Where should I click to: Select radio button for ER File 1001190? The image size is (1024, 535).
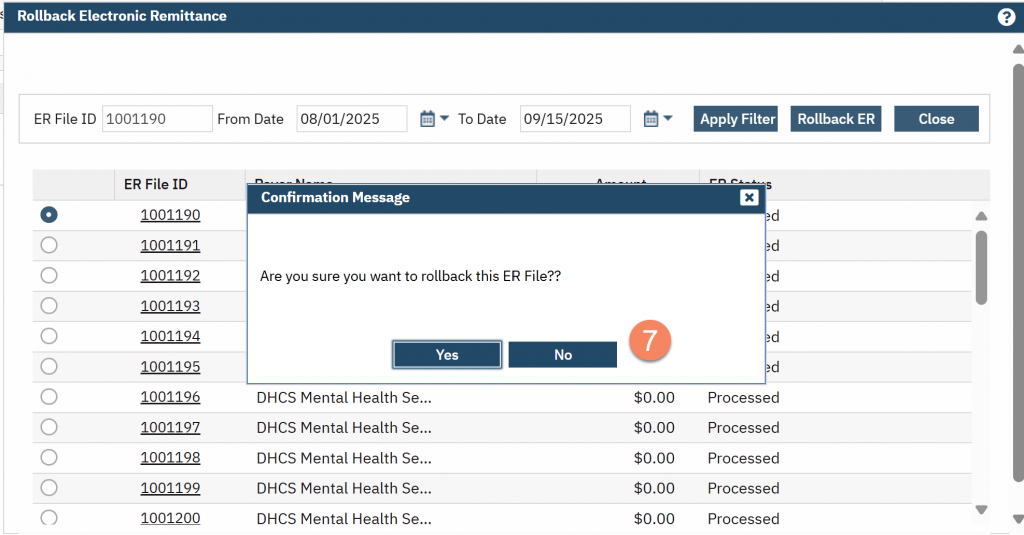pyautogui.click(x=49, y=215)
